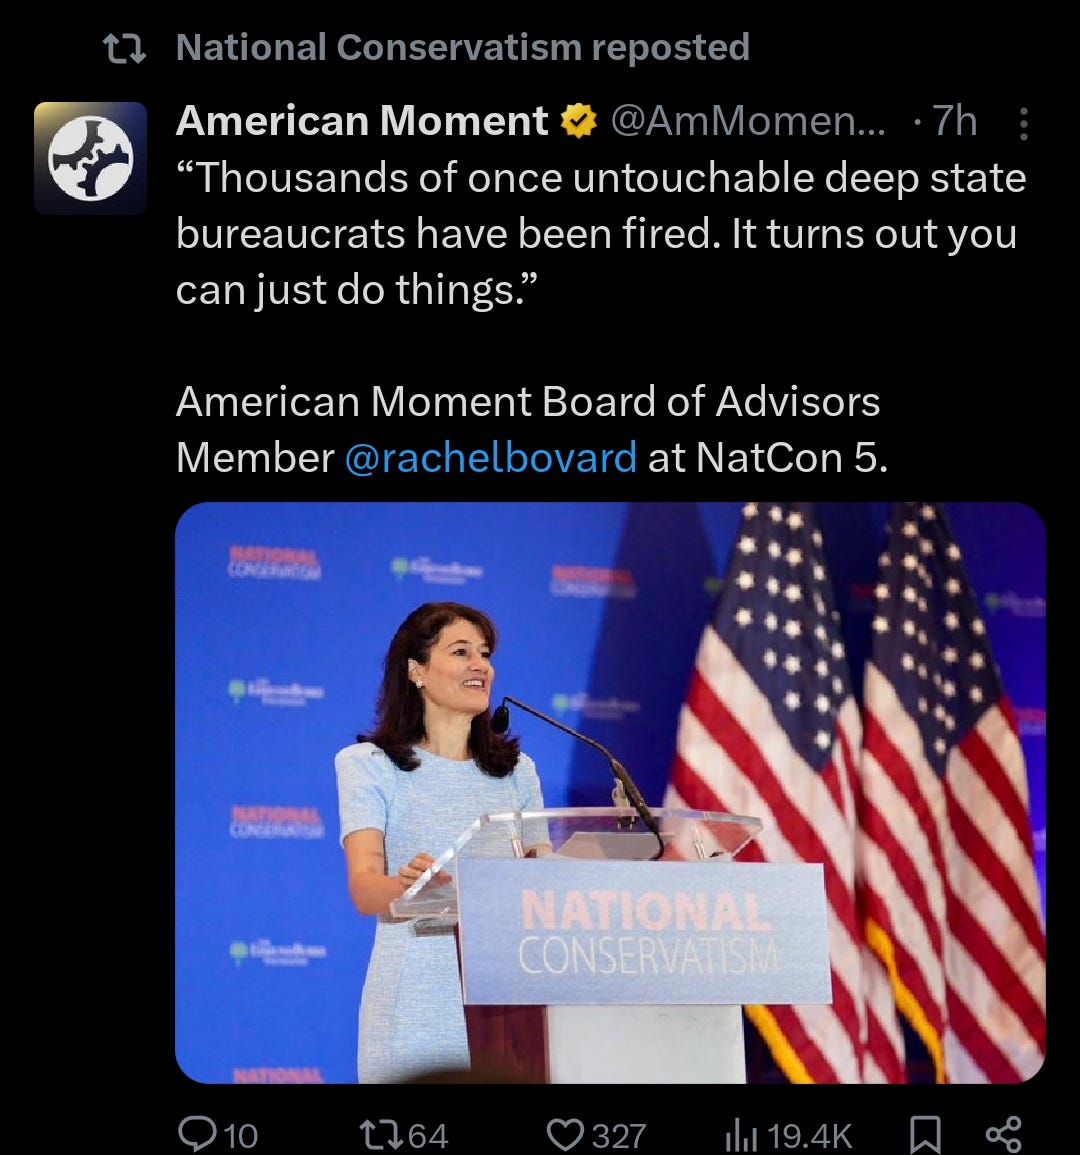Viewport: 1080px width, 1155px height.
Task: Like the post with the heart icon
Action: [x=564, y=1134]
